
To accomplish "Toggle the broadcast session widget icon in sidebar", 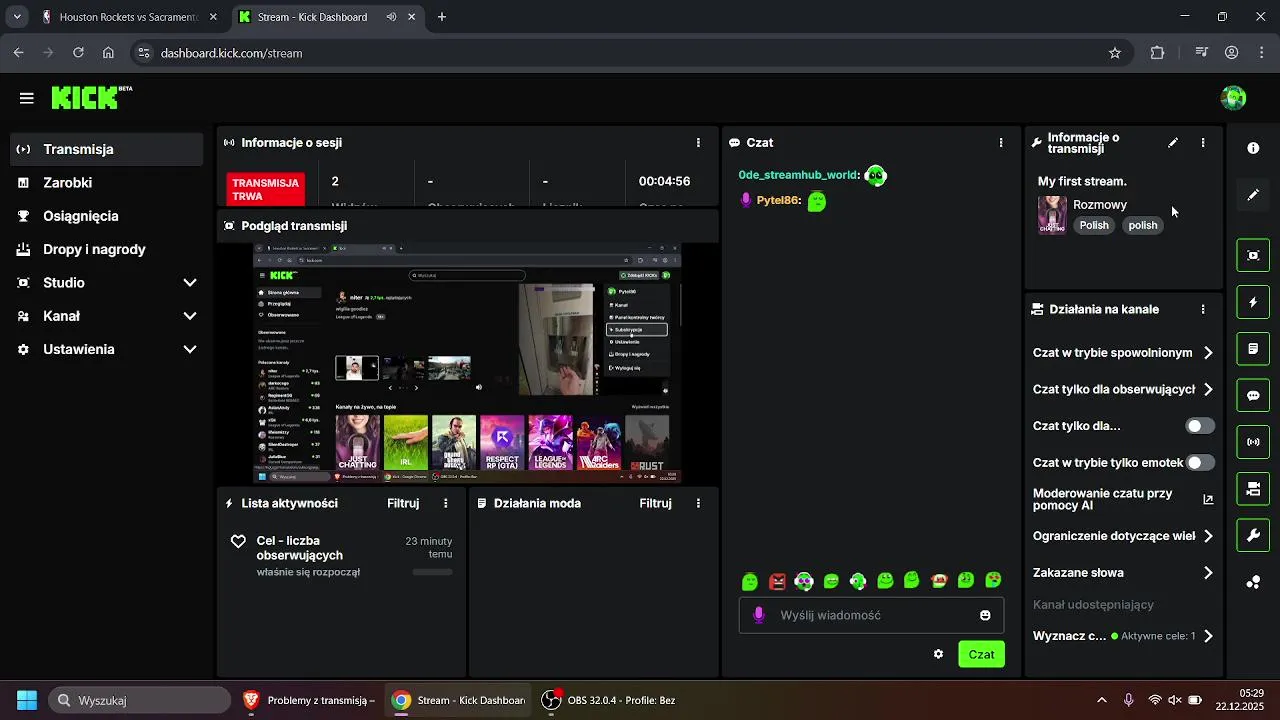I will point(1253,442).
